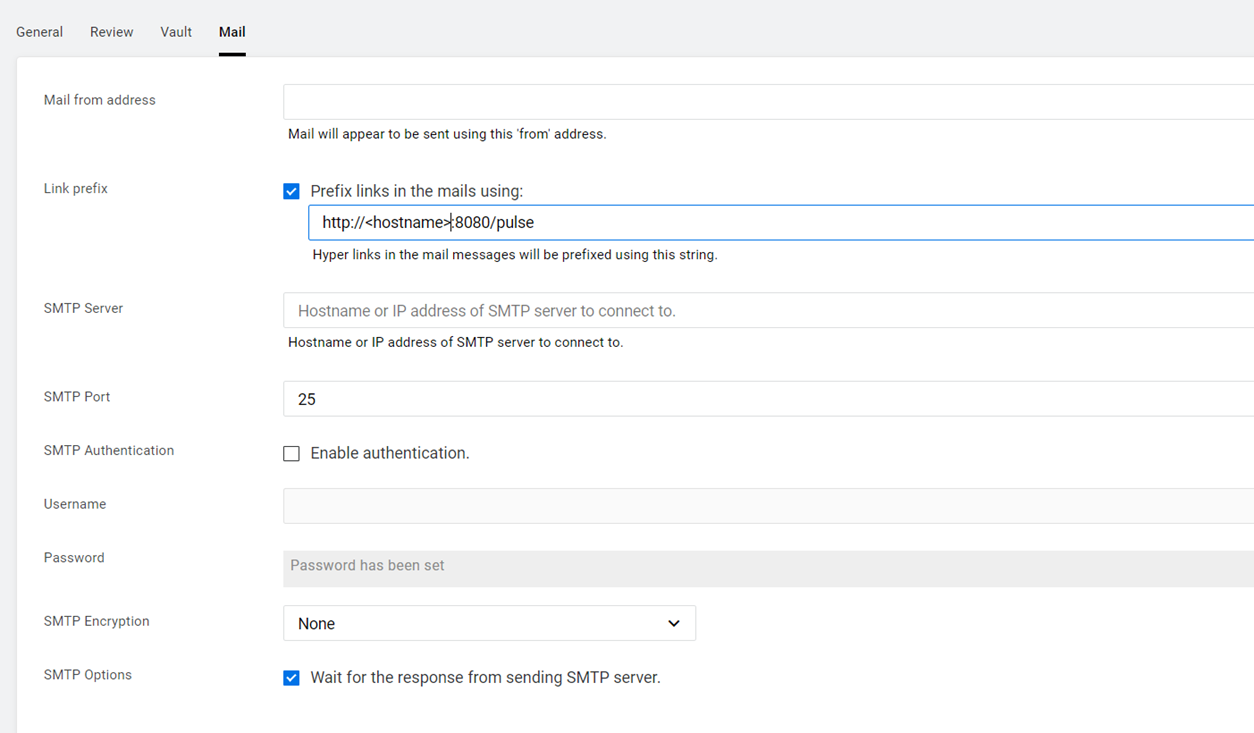
Task: Focus the Mail from address field
Action: 766,102
